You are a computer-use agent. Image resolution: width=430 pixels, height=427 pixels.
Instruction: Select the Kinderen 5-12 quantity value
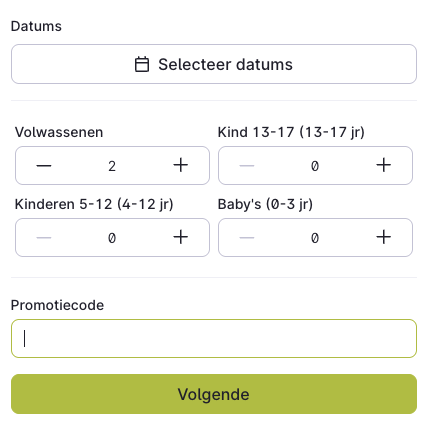point(112,238)
